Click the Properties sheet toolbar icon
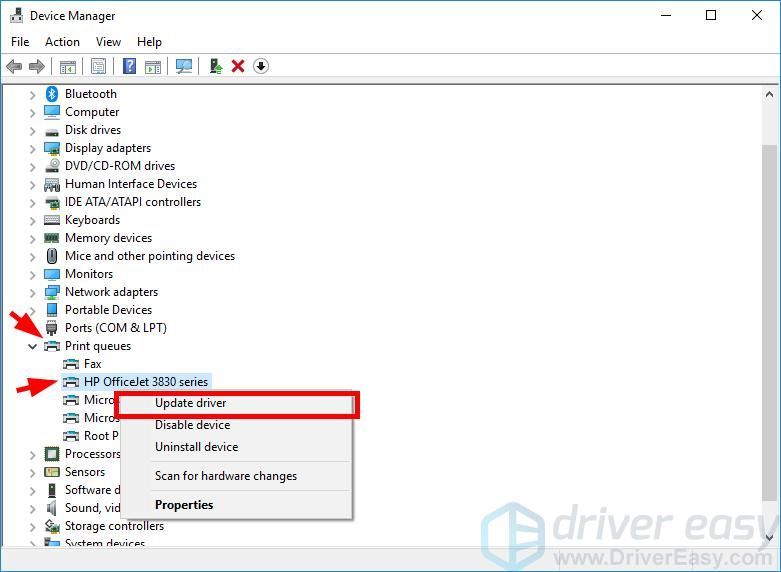 click(x=98, y=66)
